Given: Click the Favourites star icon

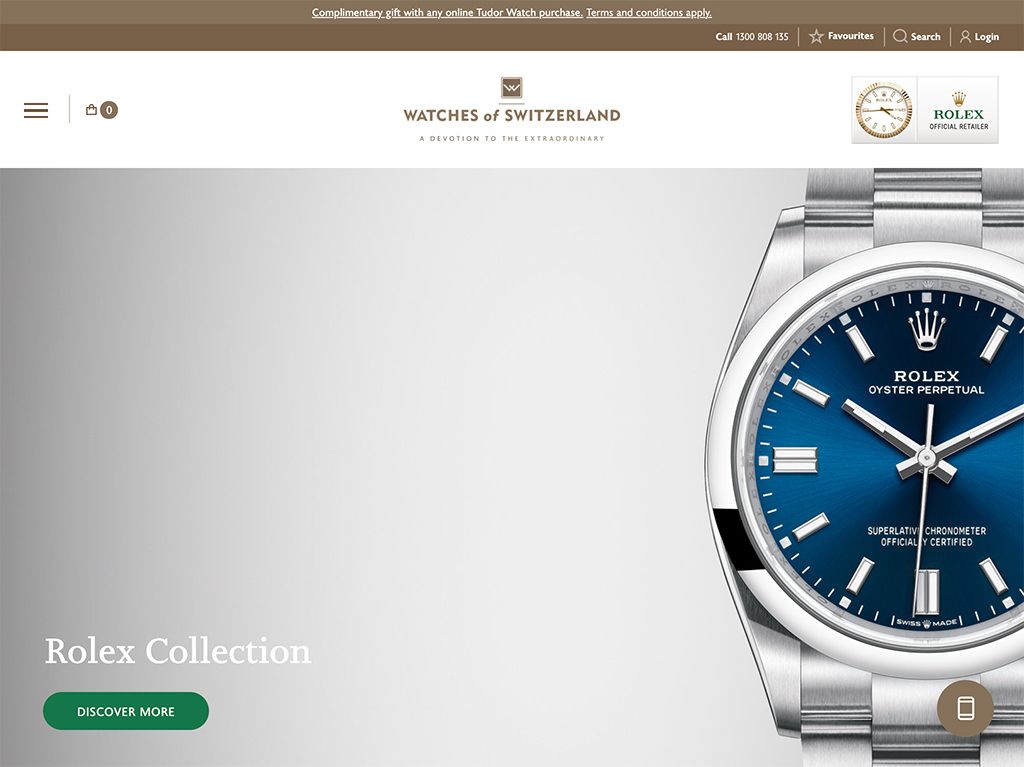Looking at the screenshot, I should pos(816,37).
